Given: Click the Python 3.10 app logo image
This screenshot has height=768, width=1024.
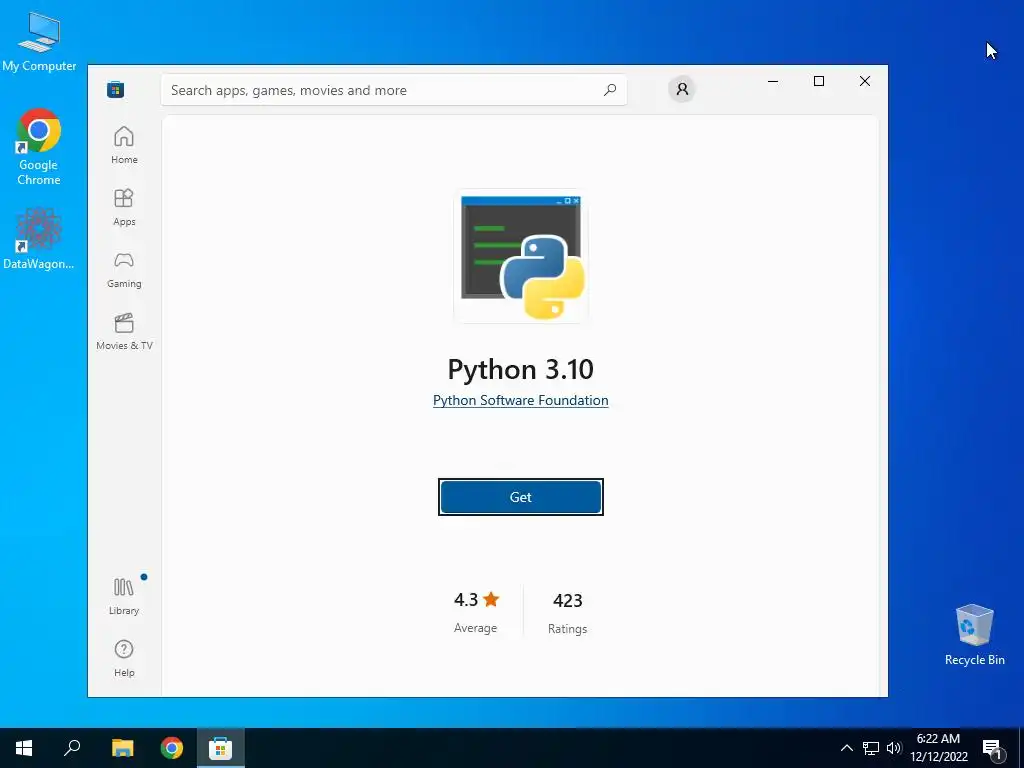Looking at the screenshot, I should tap(521, 256).
